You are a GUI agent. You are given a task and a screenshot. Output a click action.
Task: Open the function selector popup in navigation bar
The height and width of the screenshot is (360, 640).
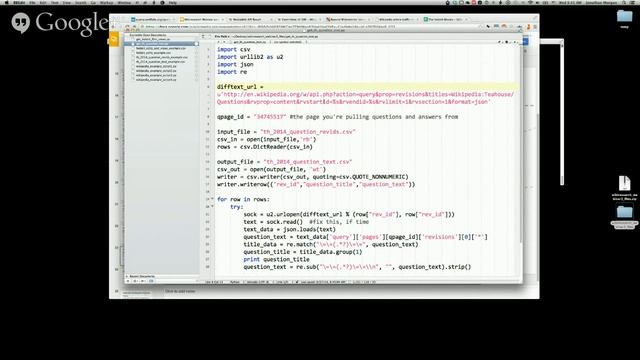tap(291, 42)
